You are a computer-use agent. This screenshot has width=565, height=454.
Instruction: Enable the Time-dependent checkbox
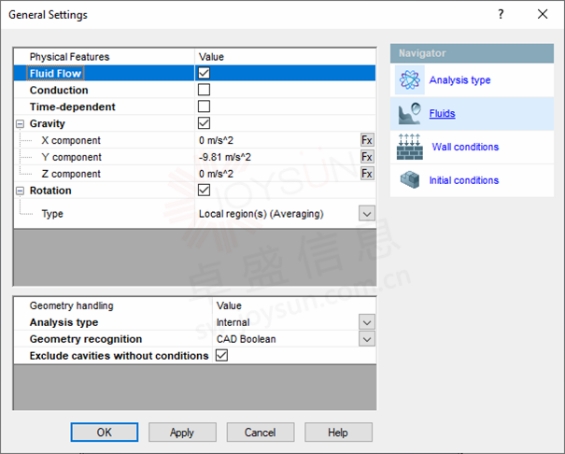click(x=204, y=106)
